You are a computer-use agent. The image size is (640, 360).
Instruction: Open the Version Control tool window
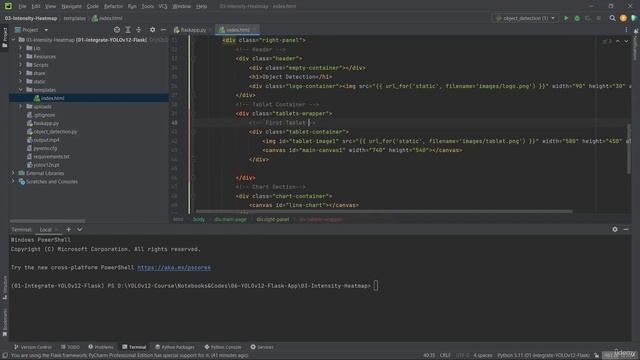(33, 347)
